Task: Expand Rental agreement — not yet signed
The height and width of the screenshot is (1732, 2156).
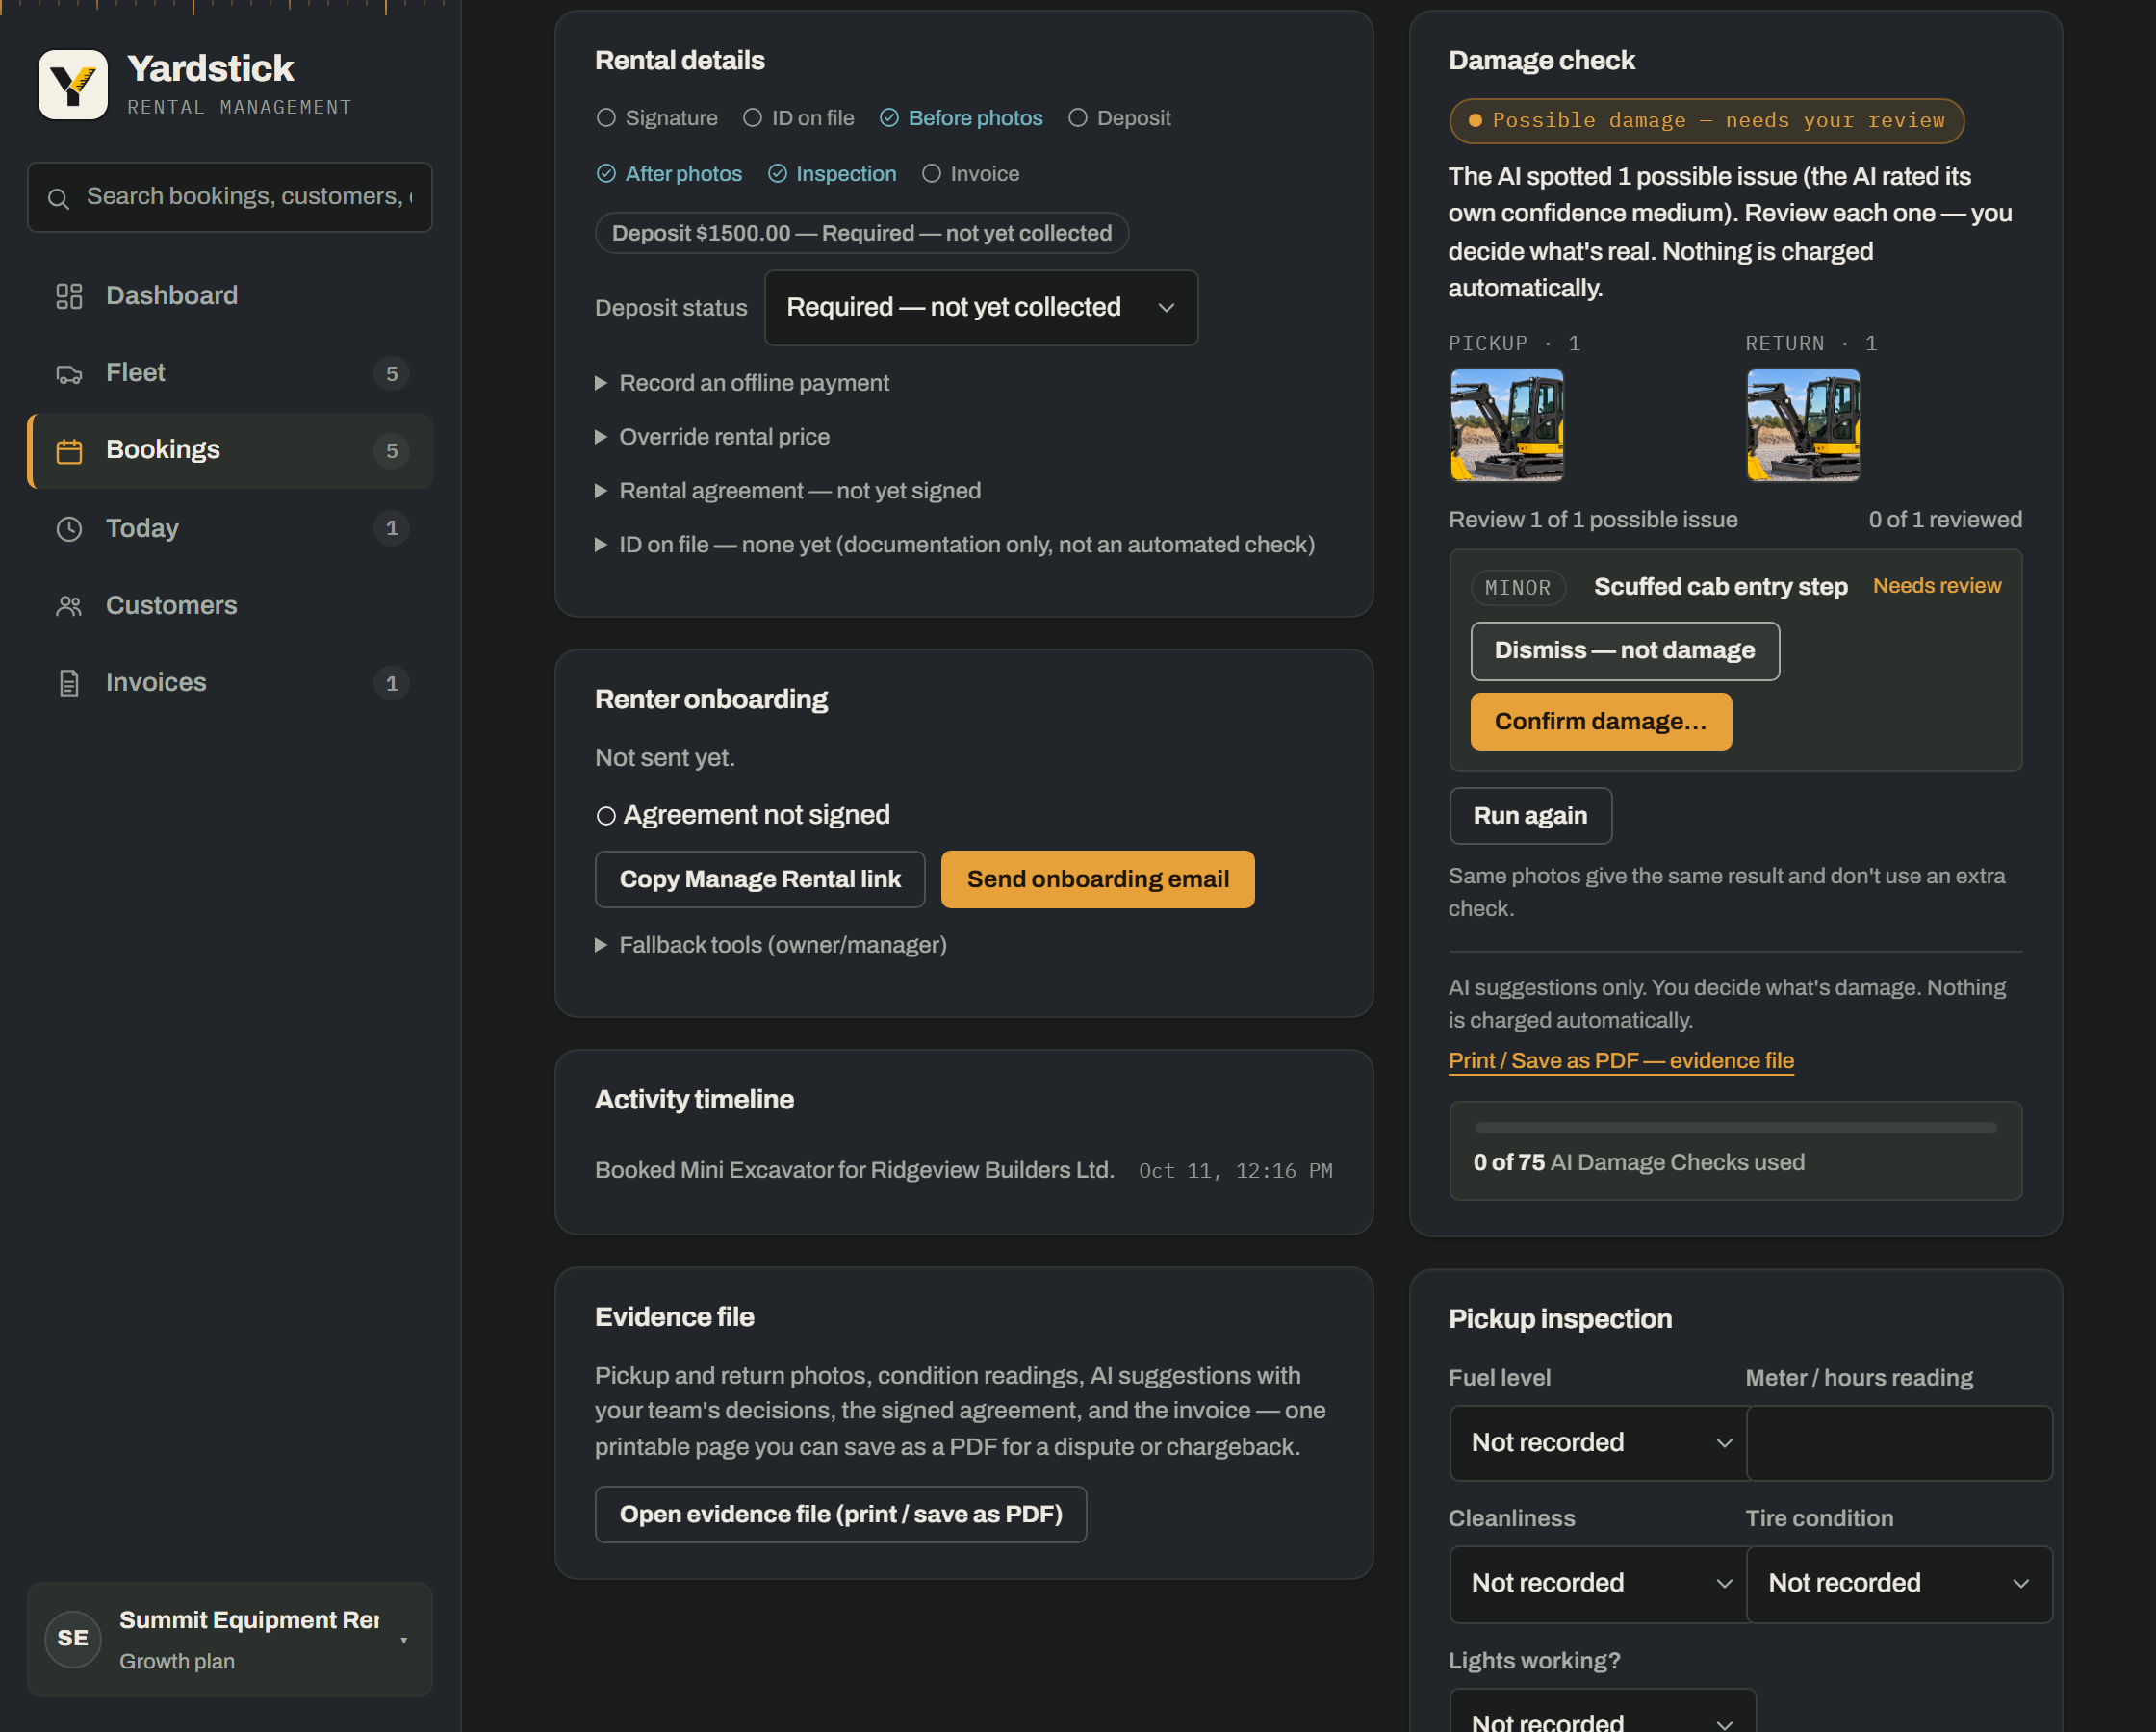Action: (788, 491)
